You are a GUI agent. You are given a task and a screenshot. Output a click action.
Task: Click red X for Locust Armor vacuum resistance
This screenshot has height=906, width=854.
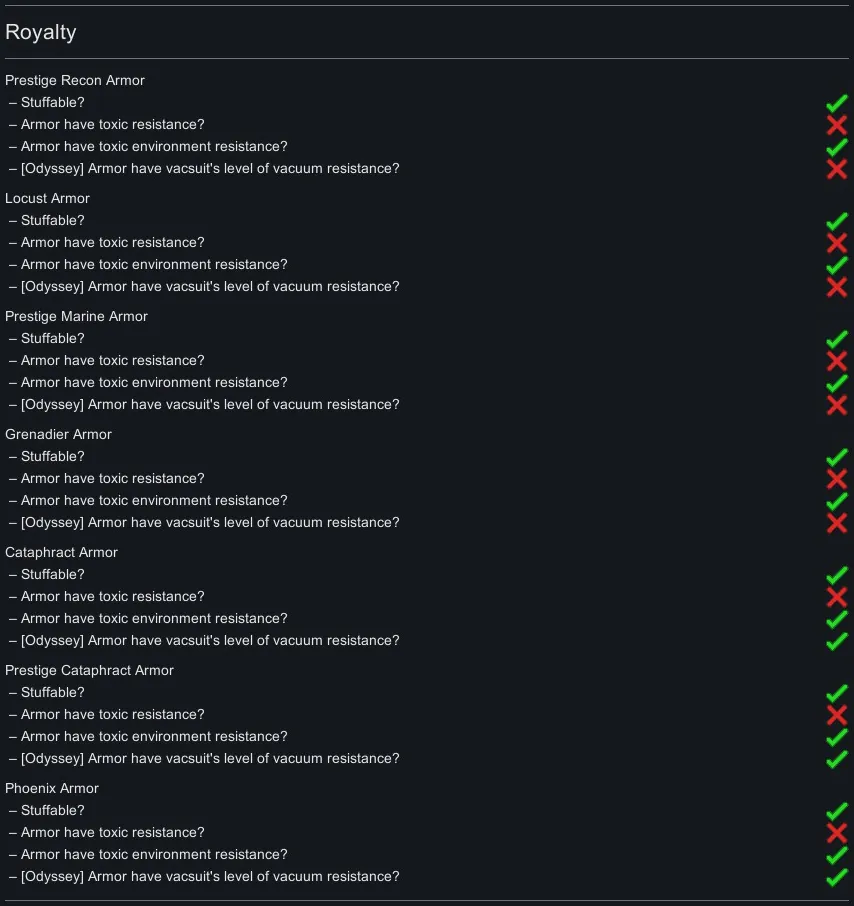coord(837,287)
